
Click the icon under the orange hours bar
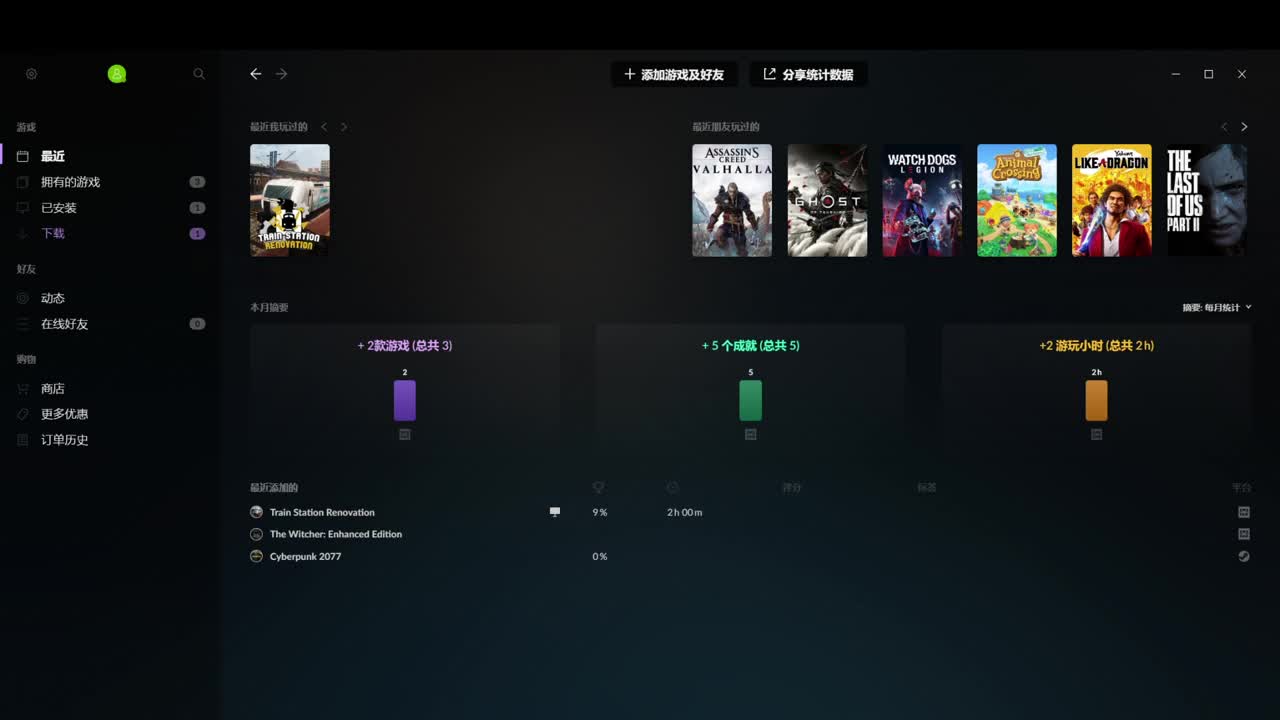pos(1097,435)
